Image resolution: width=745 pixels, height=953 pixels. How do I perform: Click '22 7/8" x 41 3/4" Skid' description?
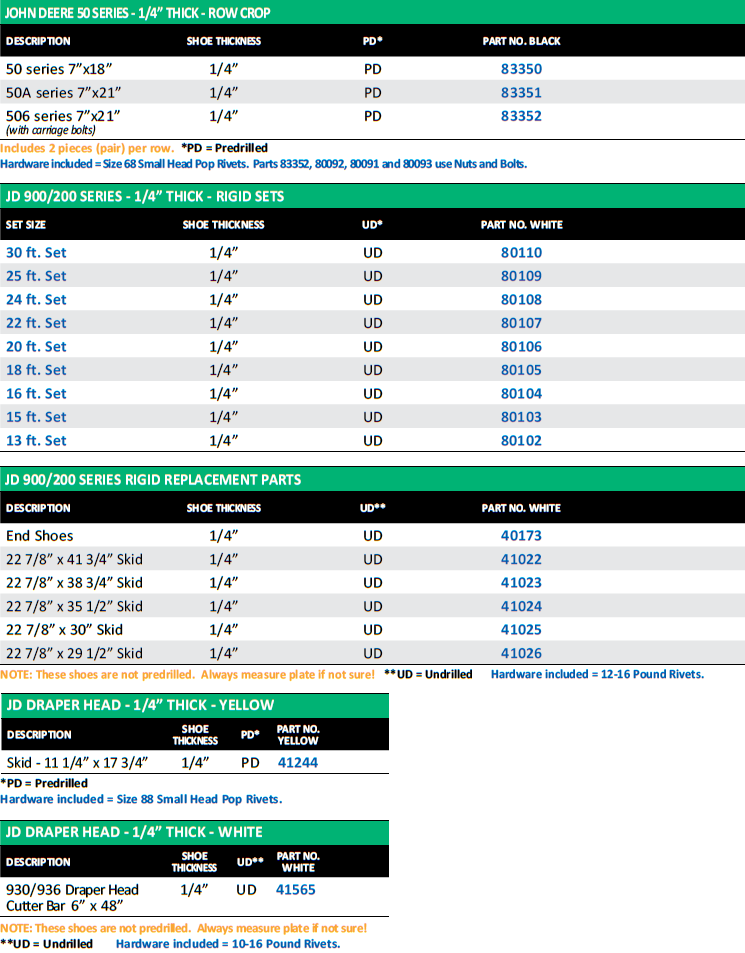pos(74,559)
